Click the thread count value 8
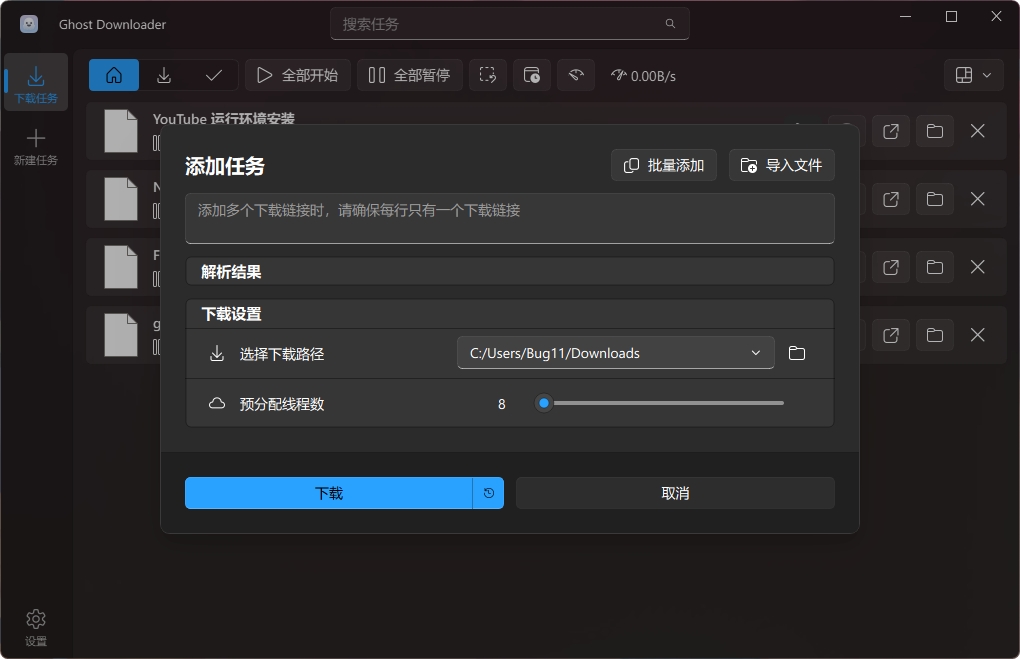Image resolution: width=1020 pixels, height=659 pixels. coord(502,404)
